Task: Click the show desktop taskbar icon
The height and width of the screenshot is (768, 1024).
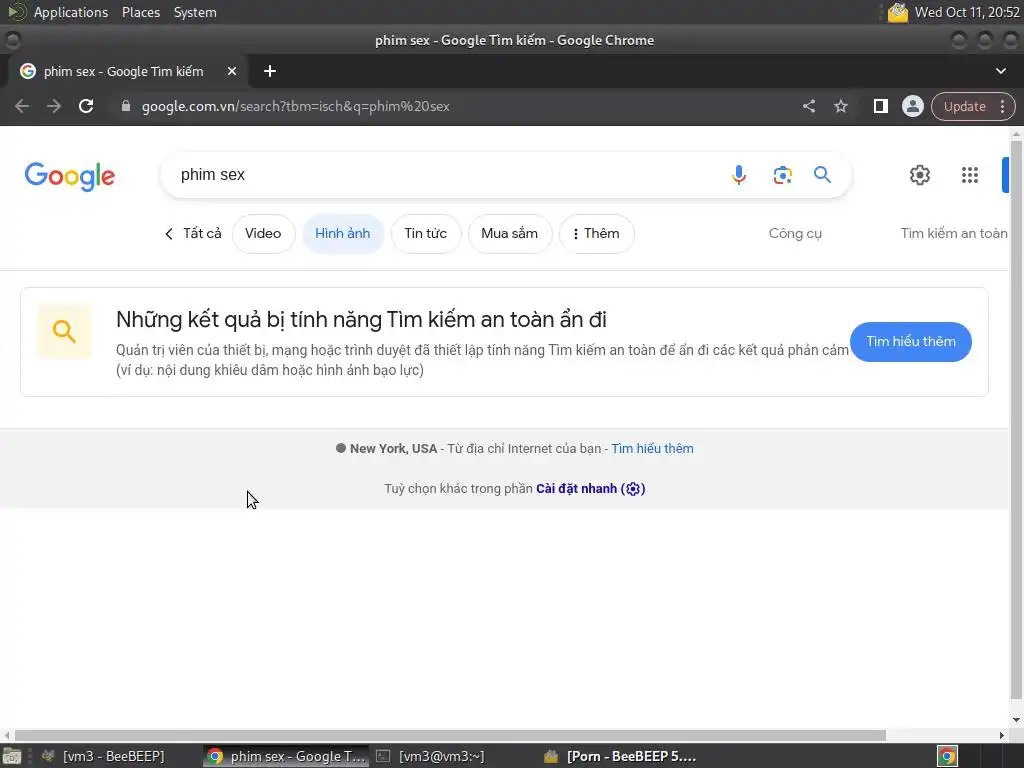Action: [12, 756]
